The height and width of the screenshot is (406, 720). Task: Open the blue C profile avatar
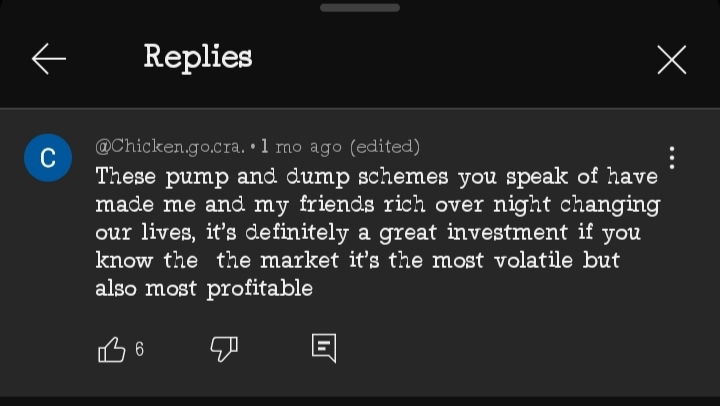48,158
